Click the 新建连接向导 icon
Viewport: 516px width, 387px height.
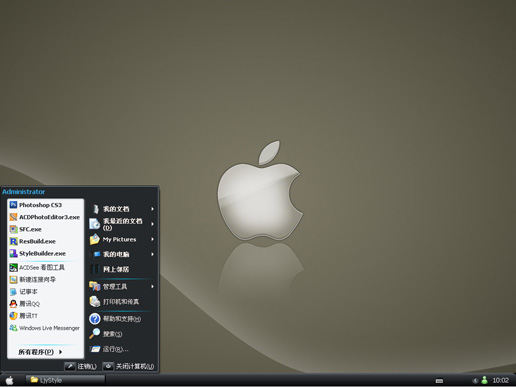pos(13,279)
